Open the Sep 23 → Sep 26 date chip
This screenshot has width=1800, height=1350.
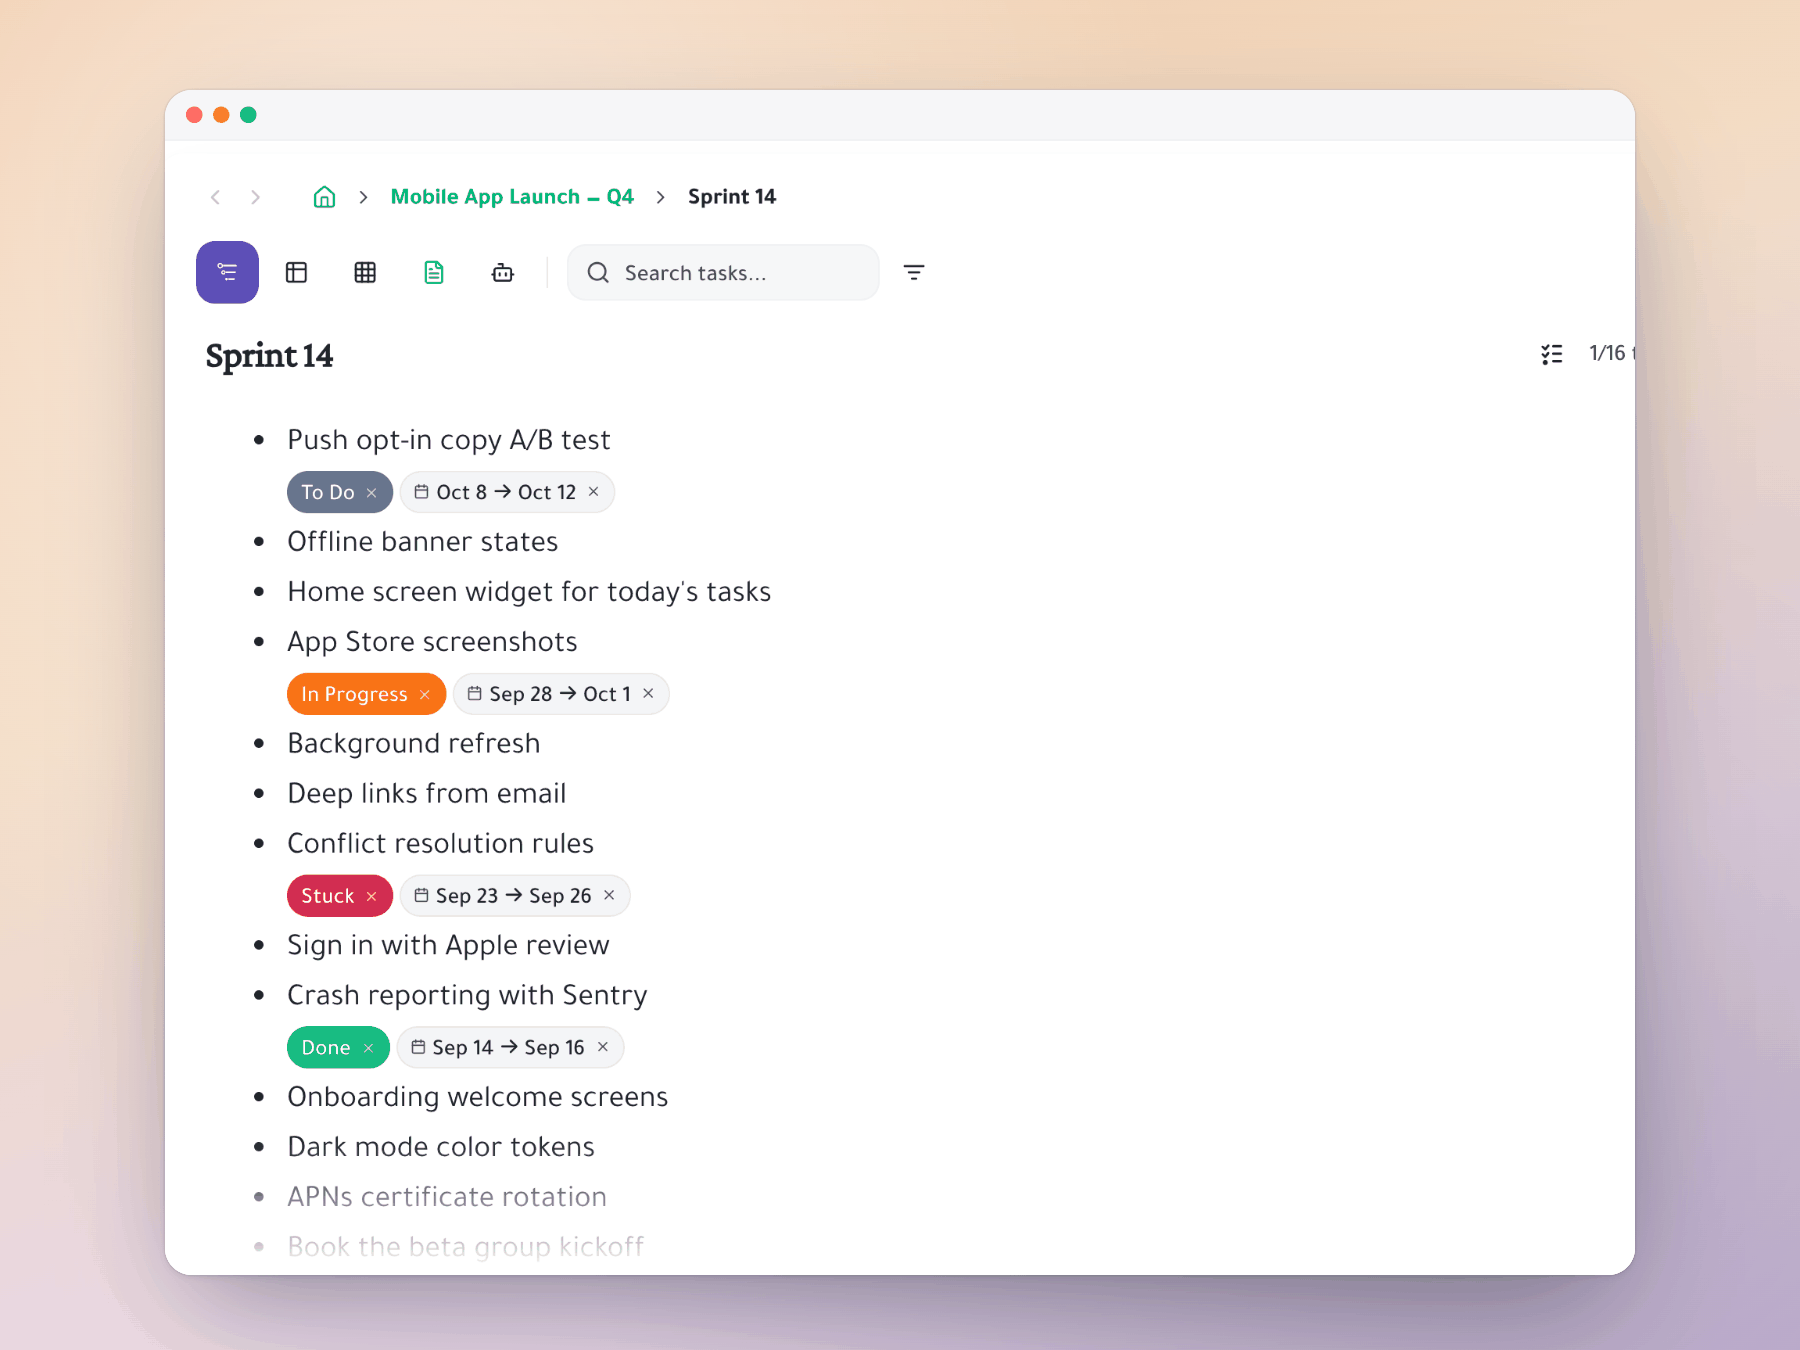513,896
